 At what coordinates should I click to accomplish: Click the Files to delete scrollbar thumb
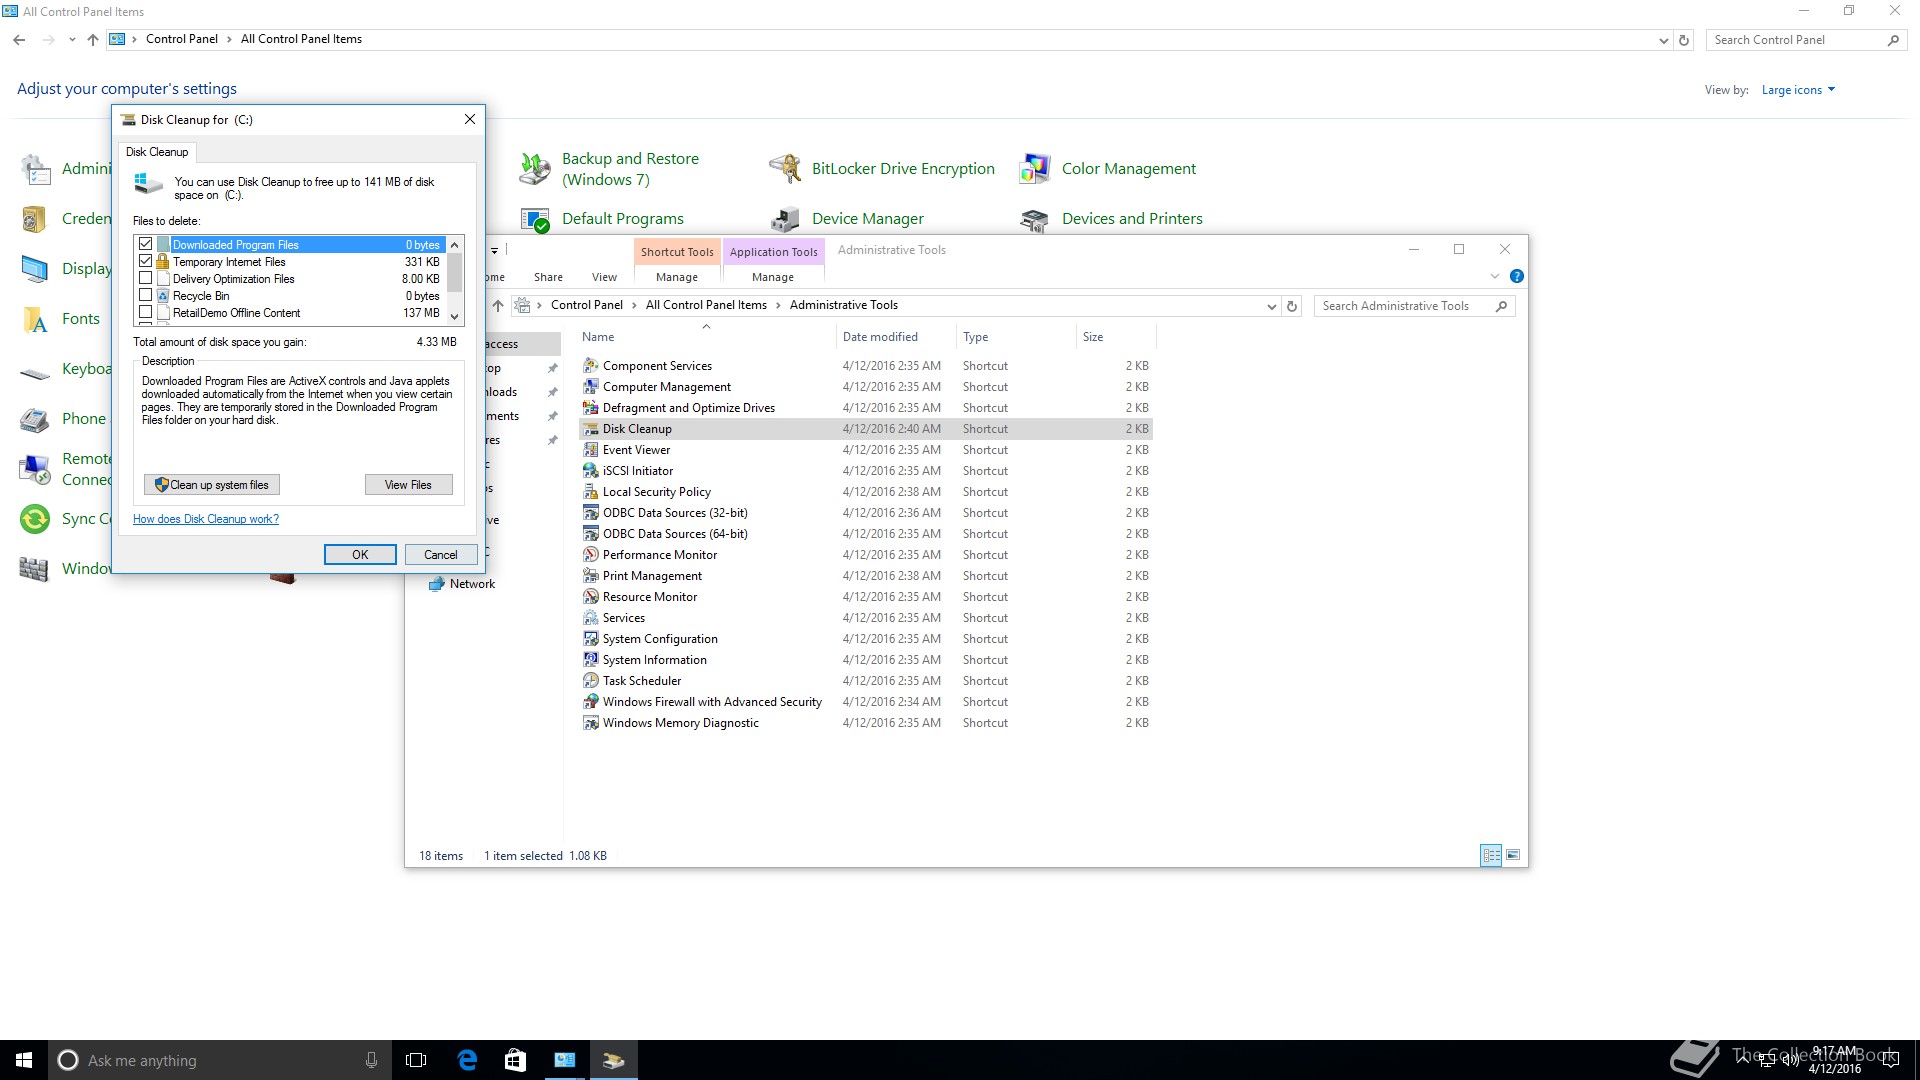tap(454, 274)
